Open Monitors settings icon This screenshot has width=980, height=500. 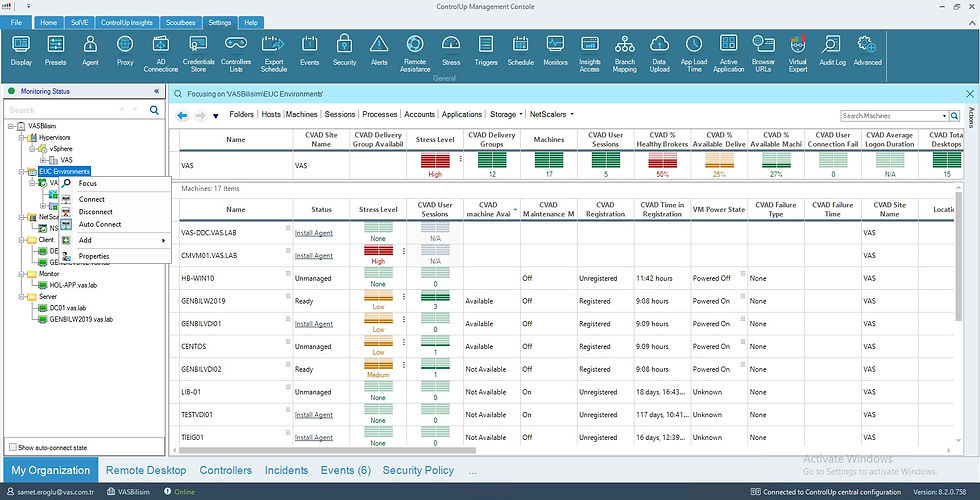(x=556, y=51)
